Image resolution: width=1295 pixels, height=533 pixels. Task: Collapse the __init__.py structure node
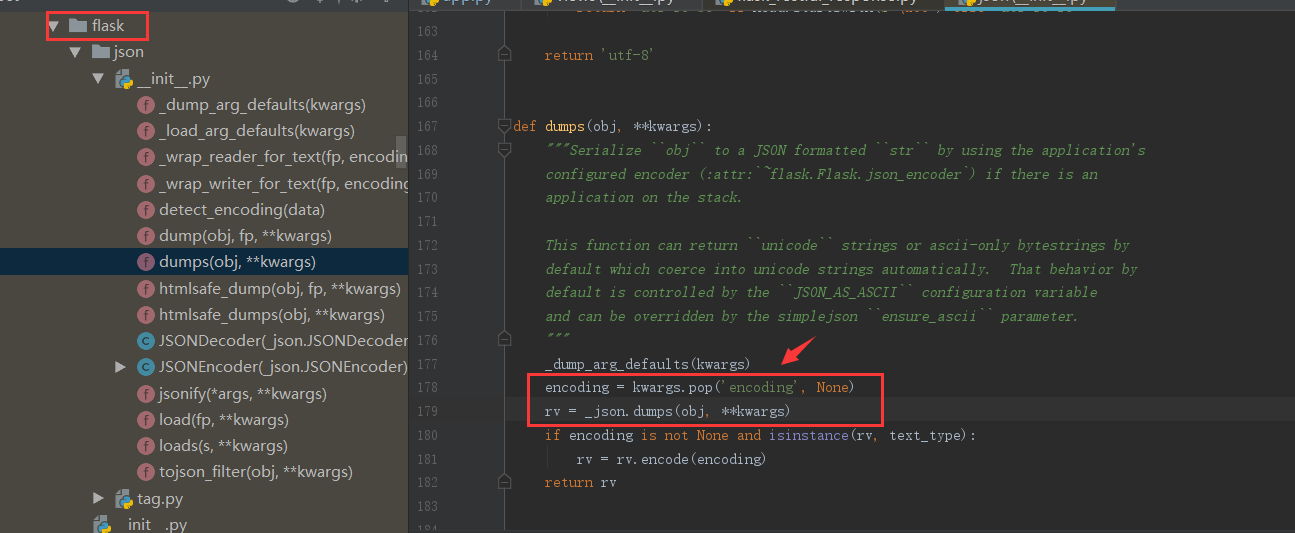tap(98, 78)
